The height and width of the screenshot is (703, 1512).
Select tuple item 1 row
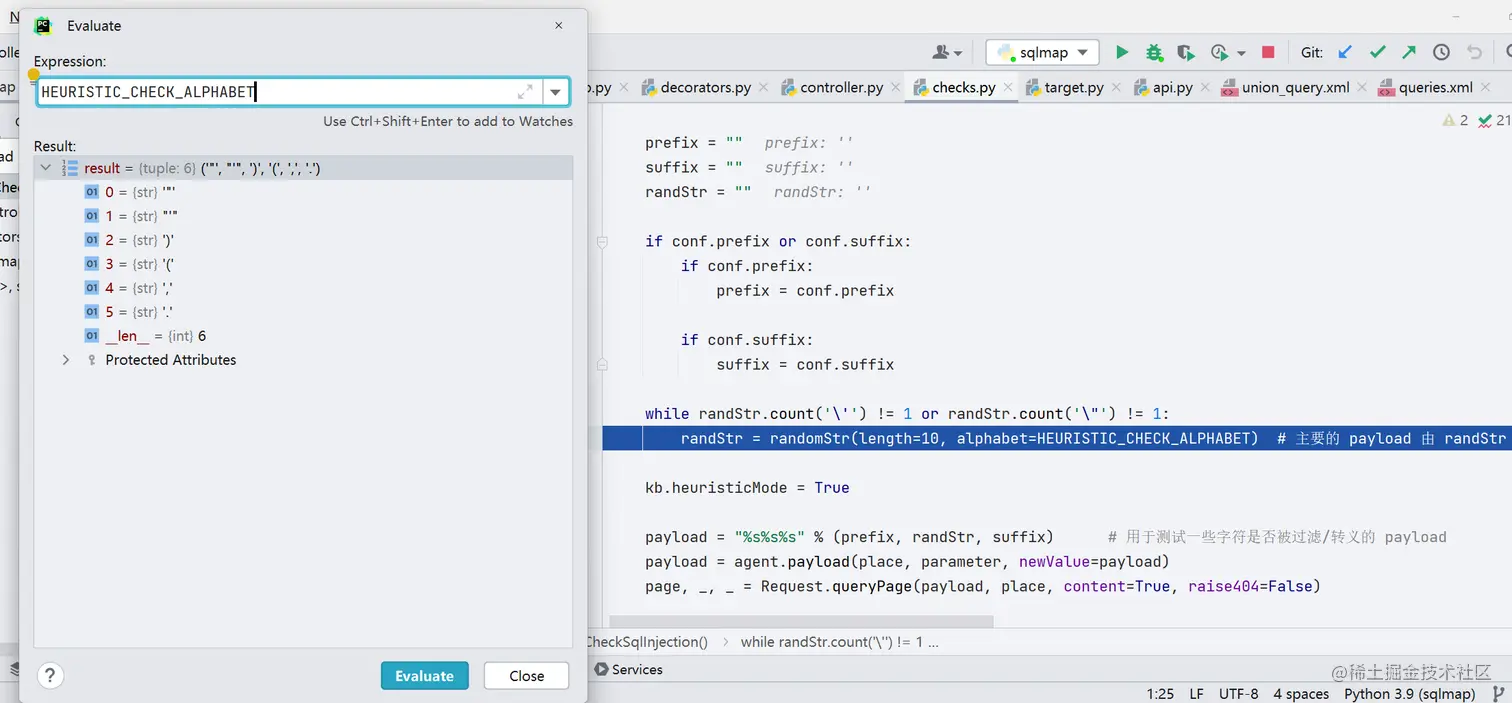tap(303, 216)
